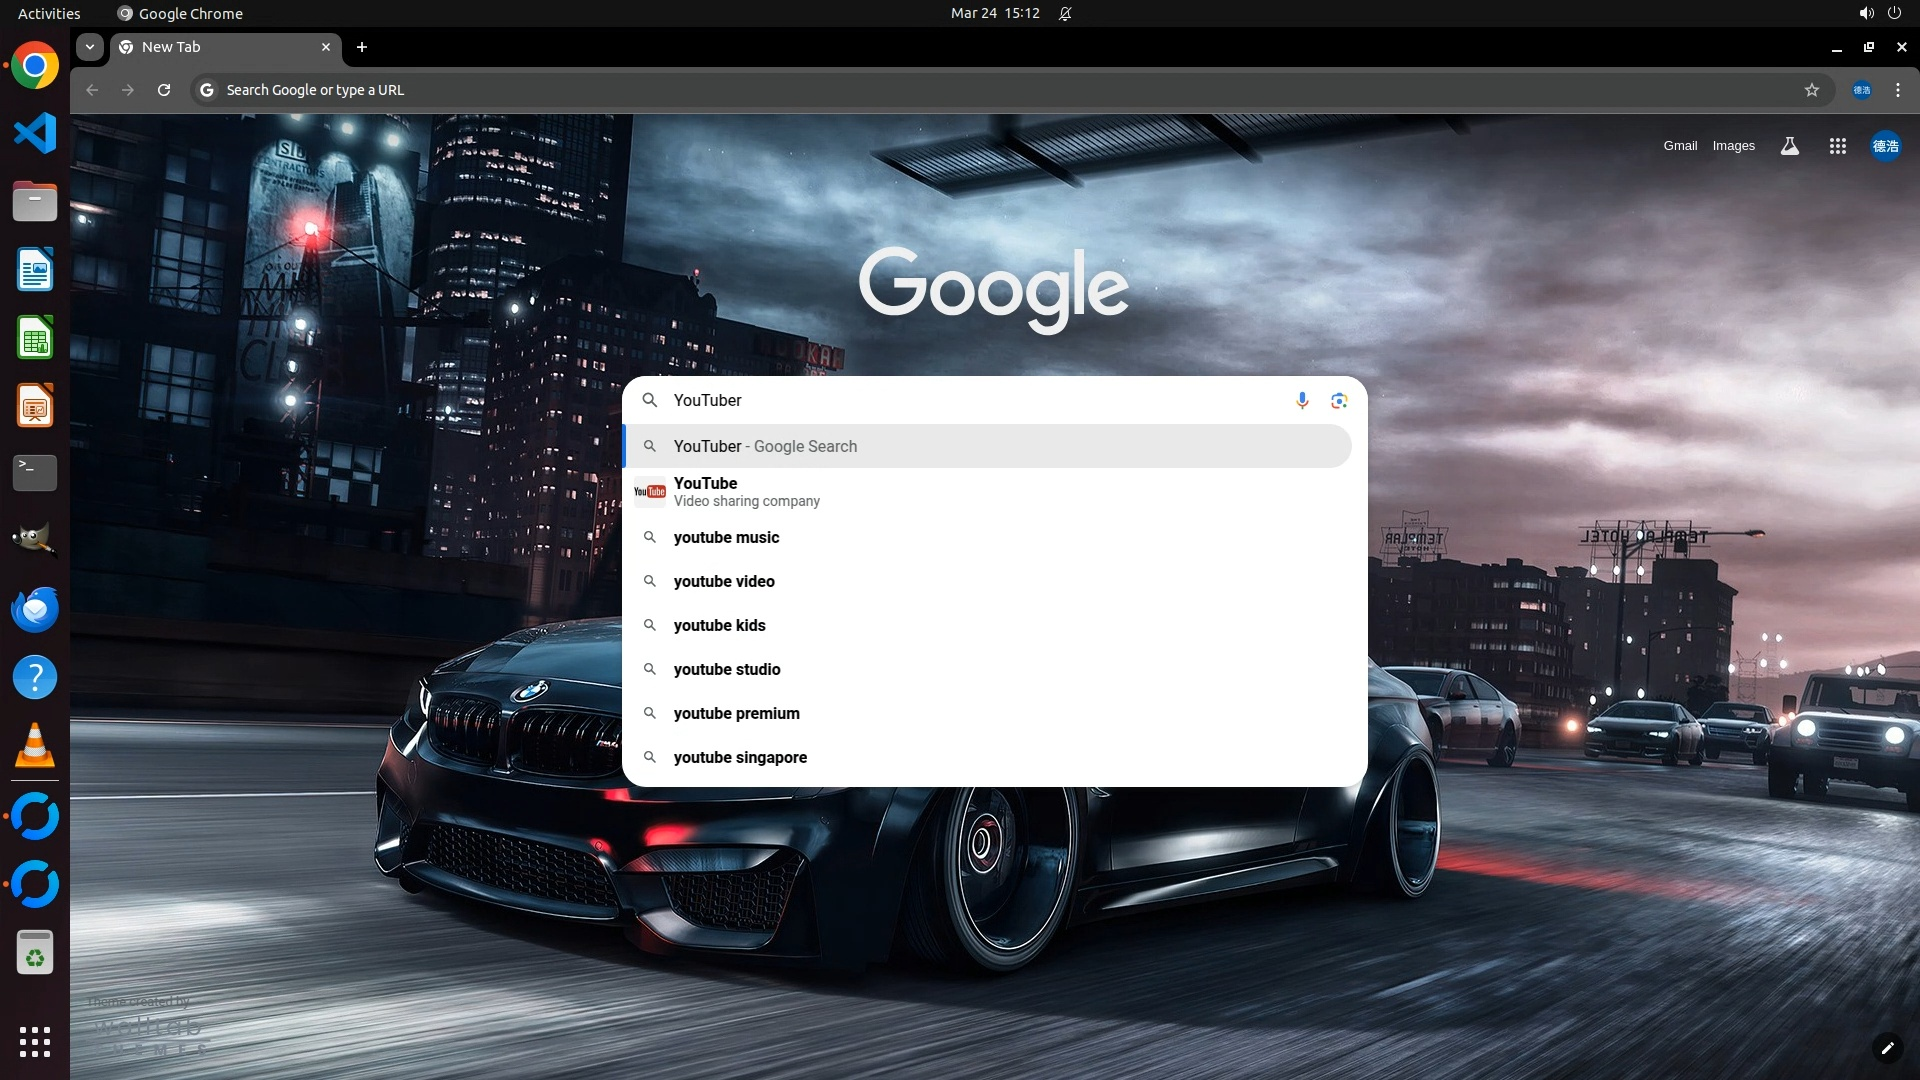Screen dimensions: 1920x1080
Task: Open the Images link
Action: pyautogui.click(x=1733, y=146)
